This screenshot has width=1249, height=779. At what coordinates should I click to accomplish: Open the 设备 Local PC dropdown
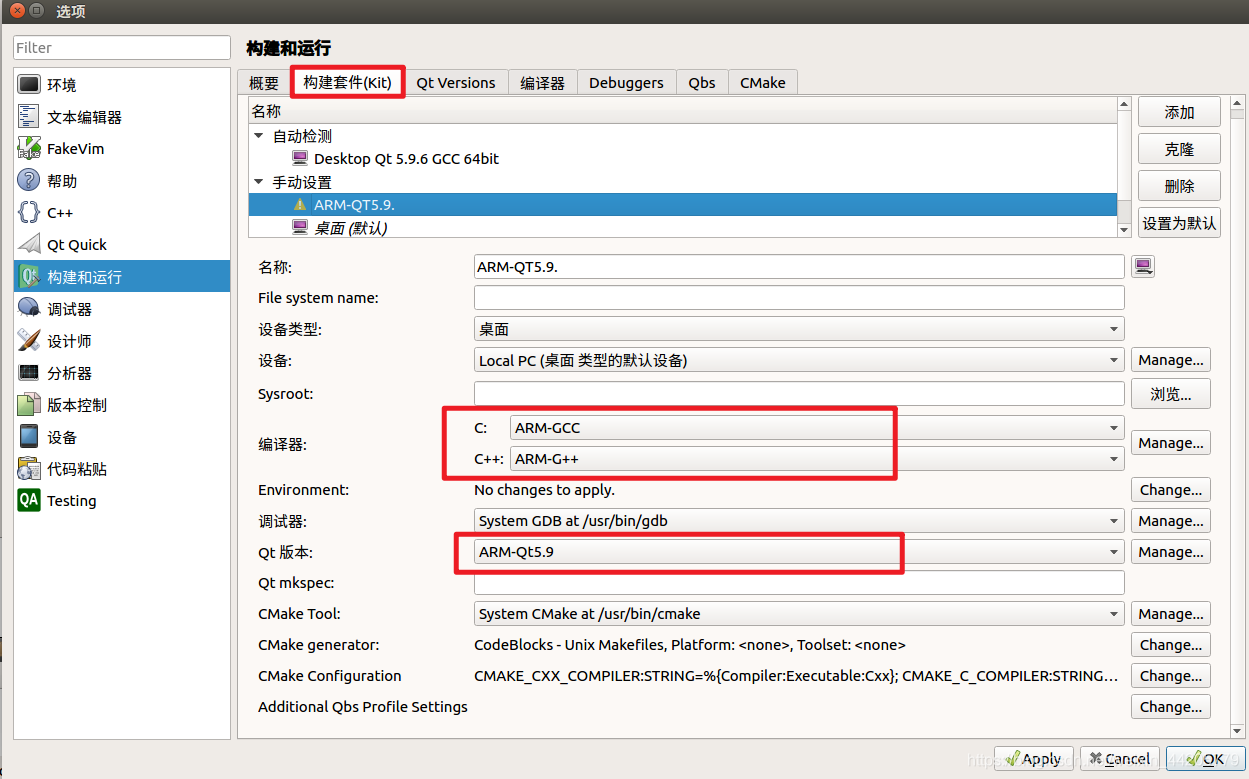coord(799,360)
